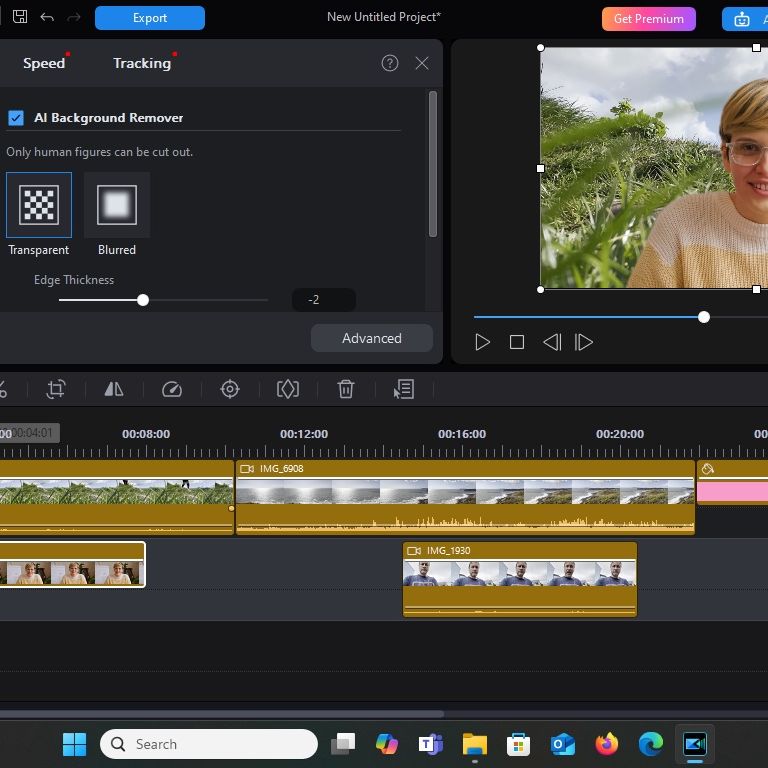Open Copilot from the taskbar

pyautogui.click(x=387, y=744)
